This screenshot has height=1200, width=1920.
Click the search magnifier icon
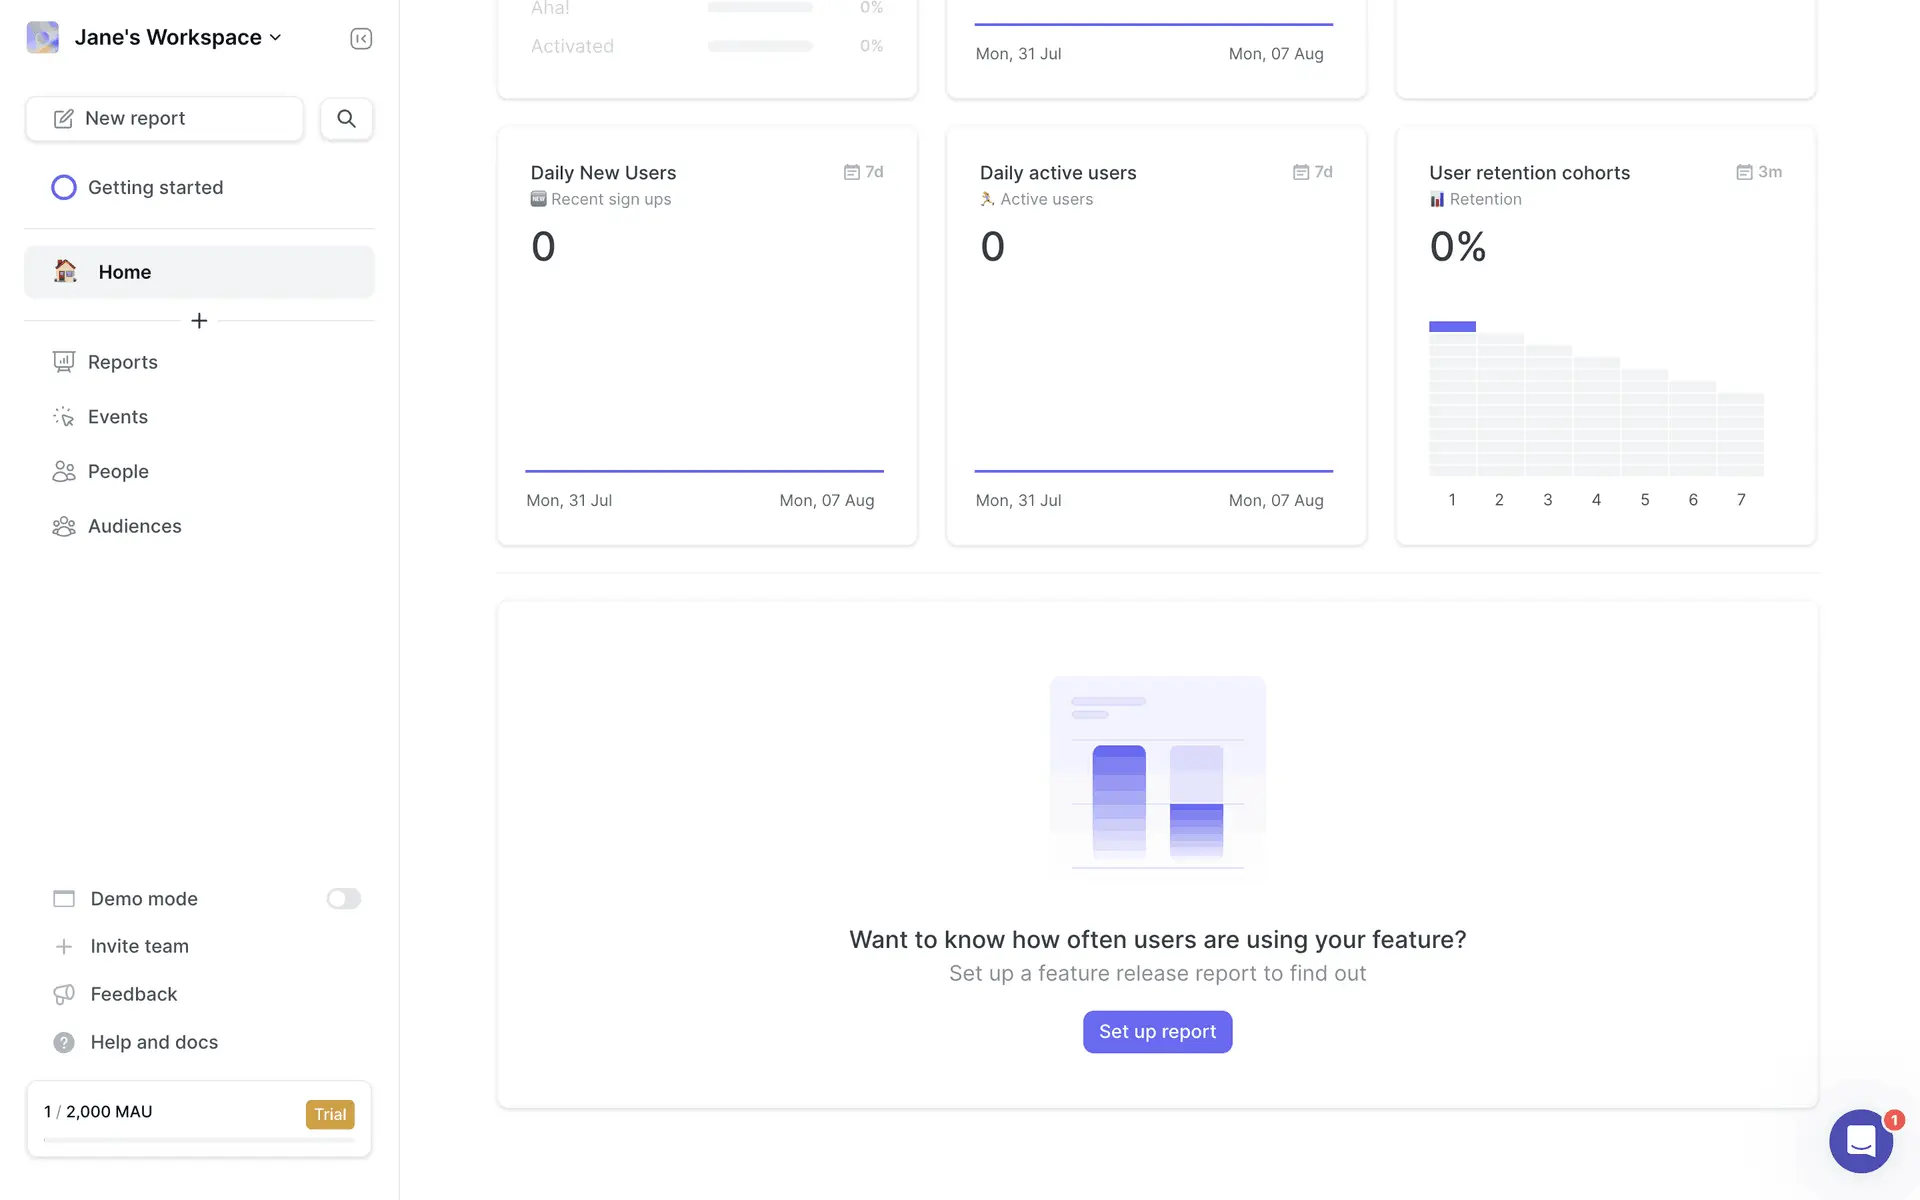(x=346, y=118)
